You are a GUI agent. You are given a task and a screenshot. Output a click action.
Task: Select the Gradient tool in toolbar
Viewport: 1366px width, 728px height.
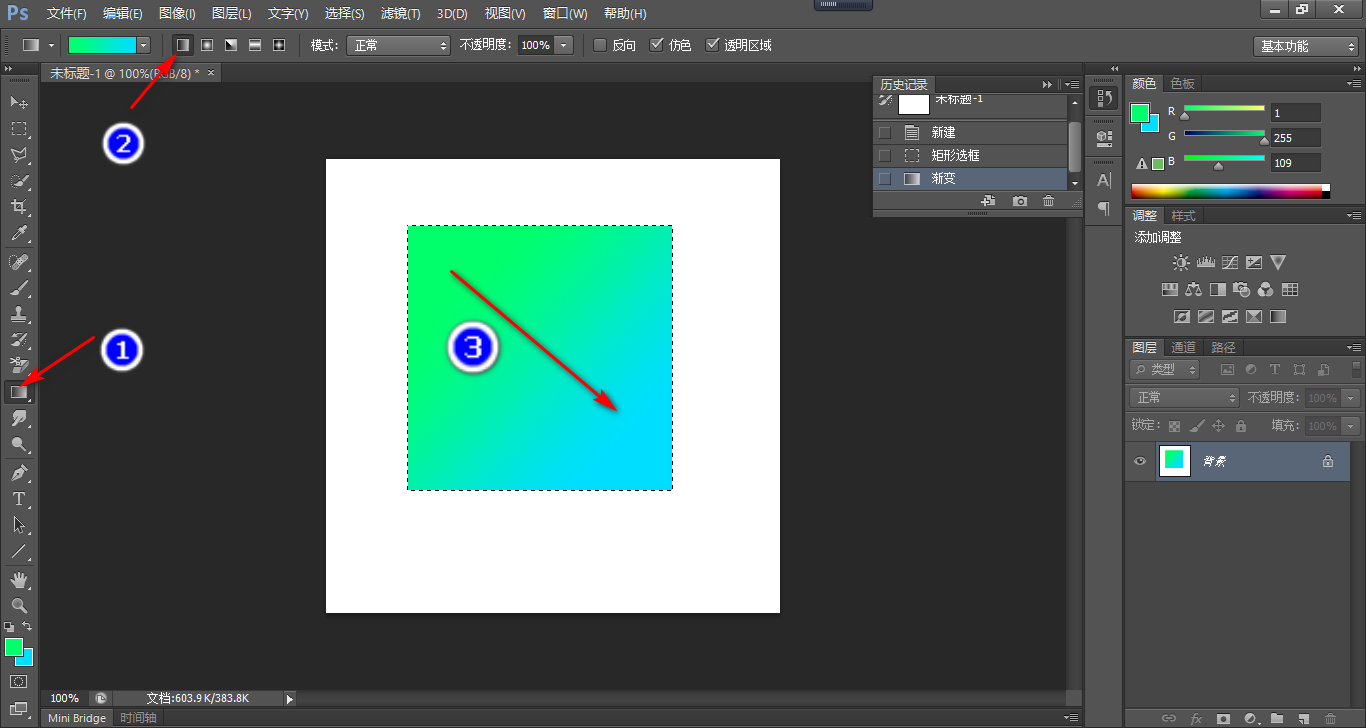click(x=19, y=393)
